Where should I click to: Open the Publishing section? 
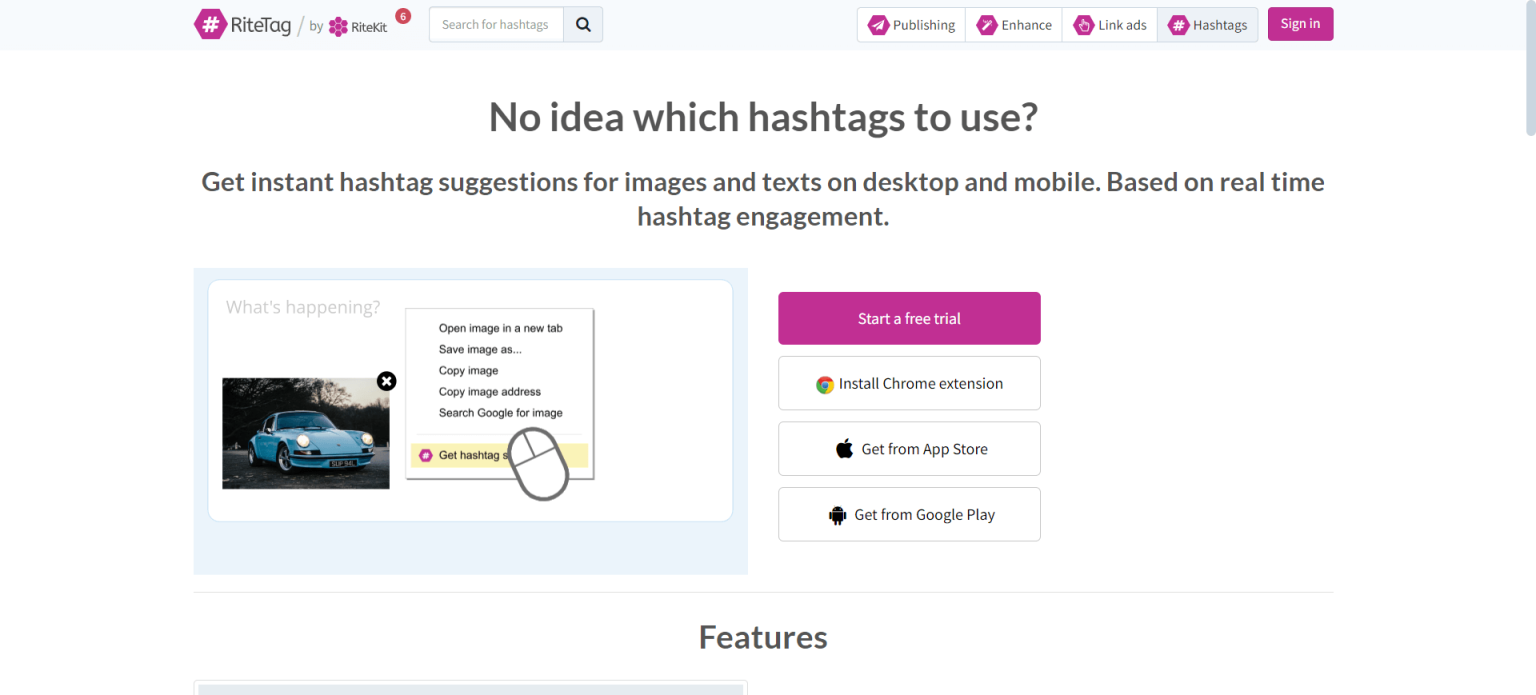[911, 24]
